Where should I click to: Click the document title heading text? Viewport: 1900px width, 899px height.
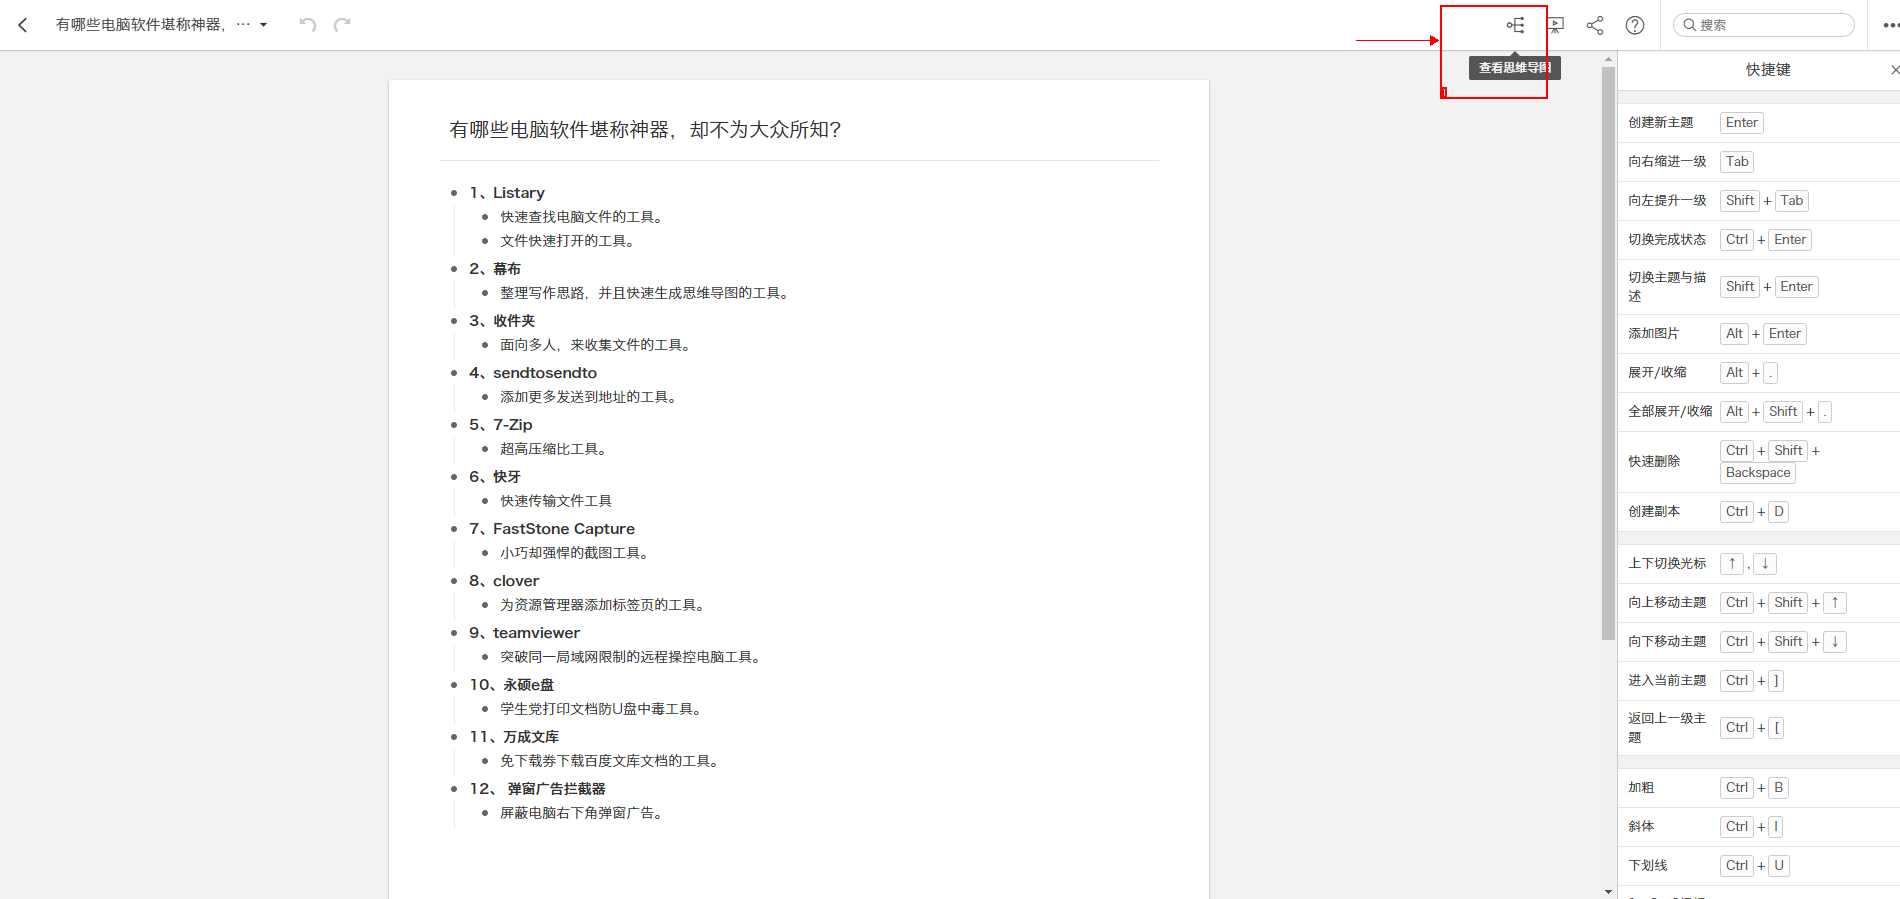(645, 130)
